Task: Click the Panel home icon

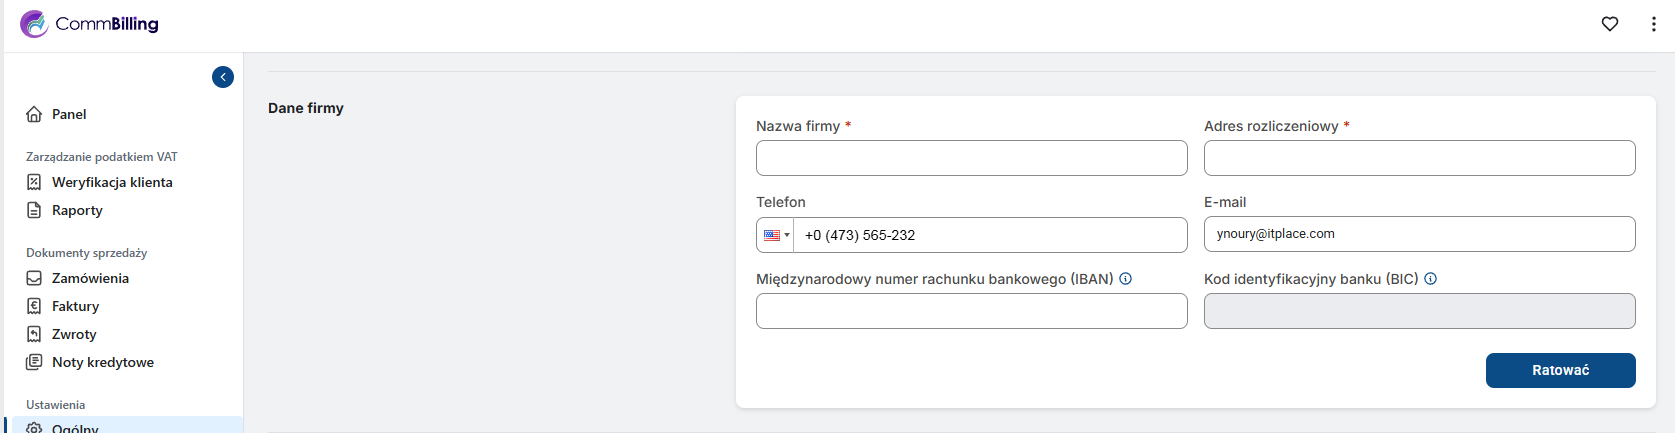Action: point(34,114)
